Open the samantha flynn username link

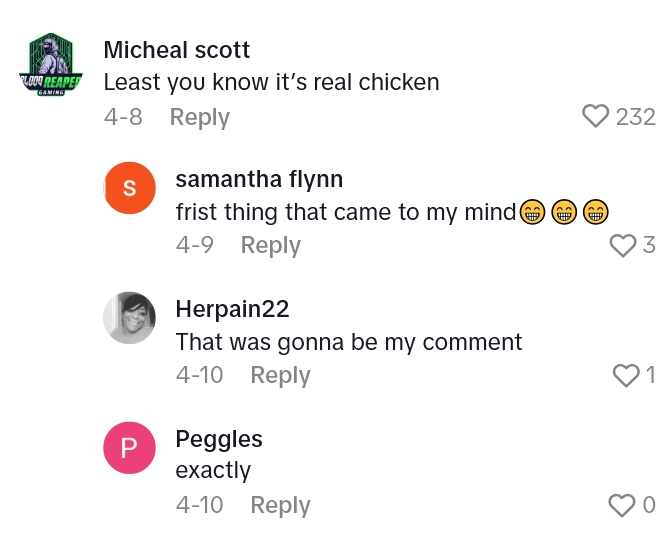click(259, 179)
